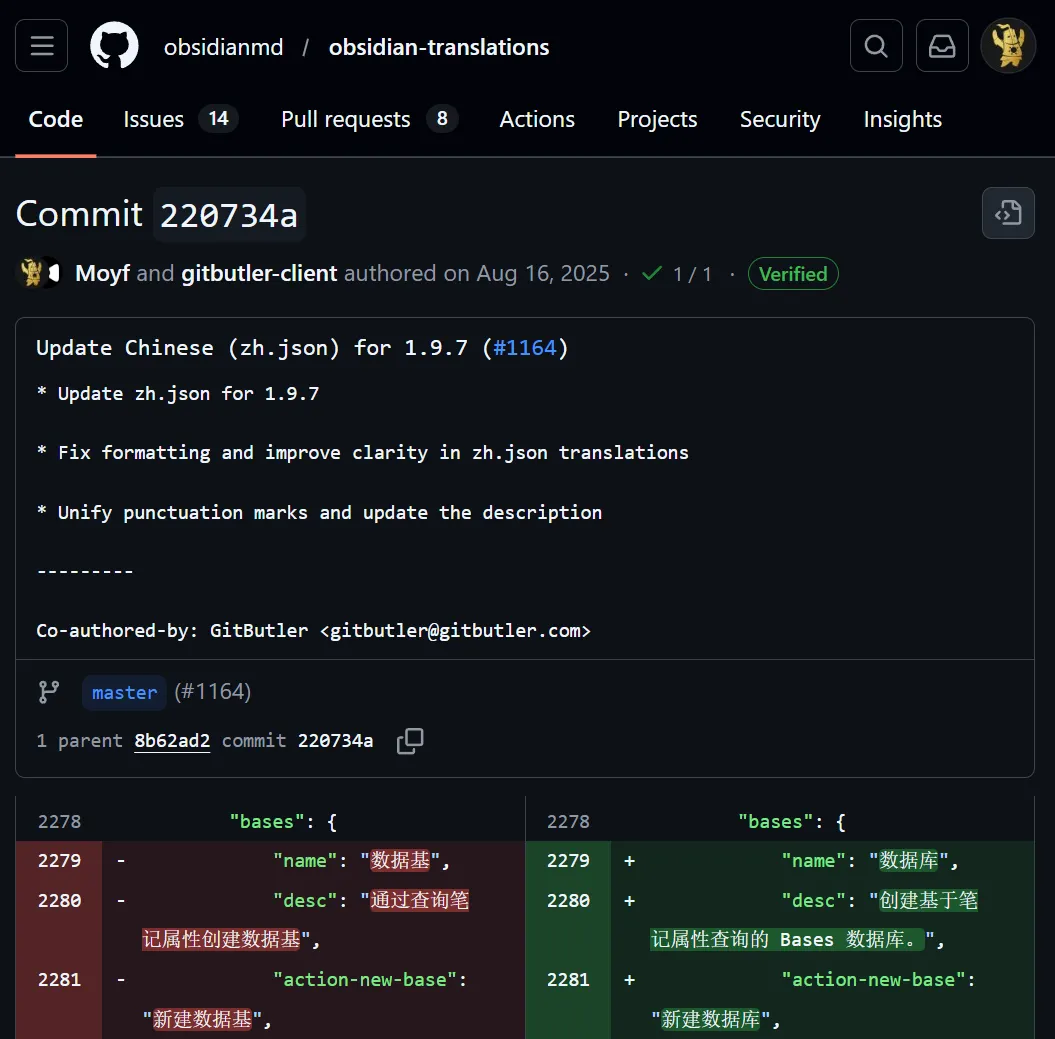
Task: Open the hamburger navigation menu
Action: [x=42, y=46]
